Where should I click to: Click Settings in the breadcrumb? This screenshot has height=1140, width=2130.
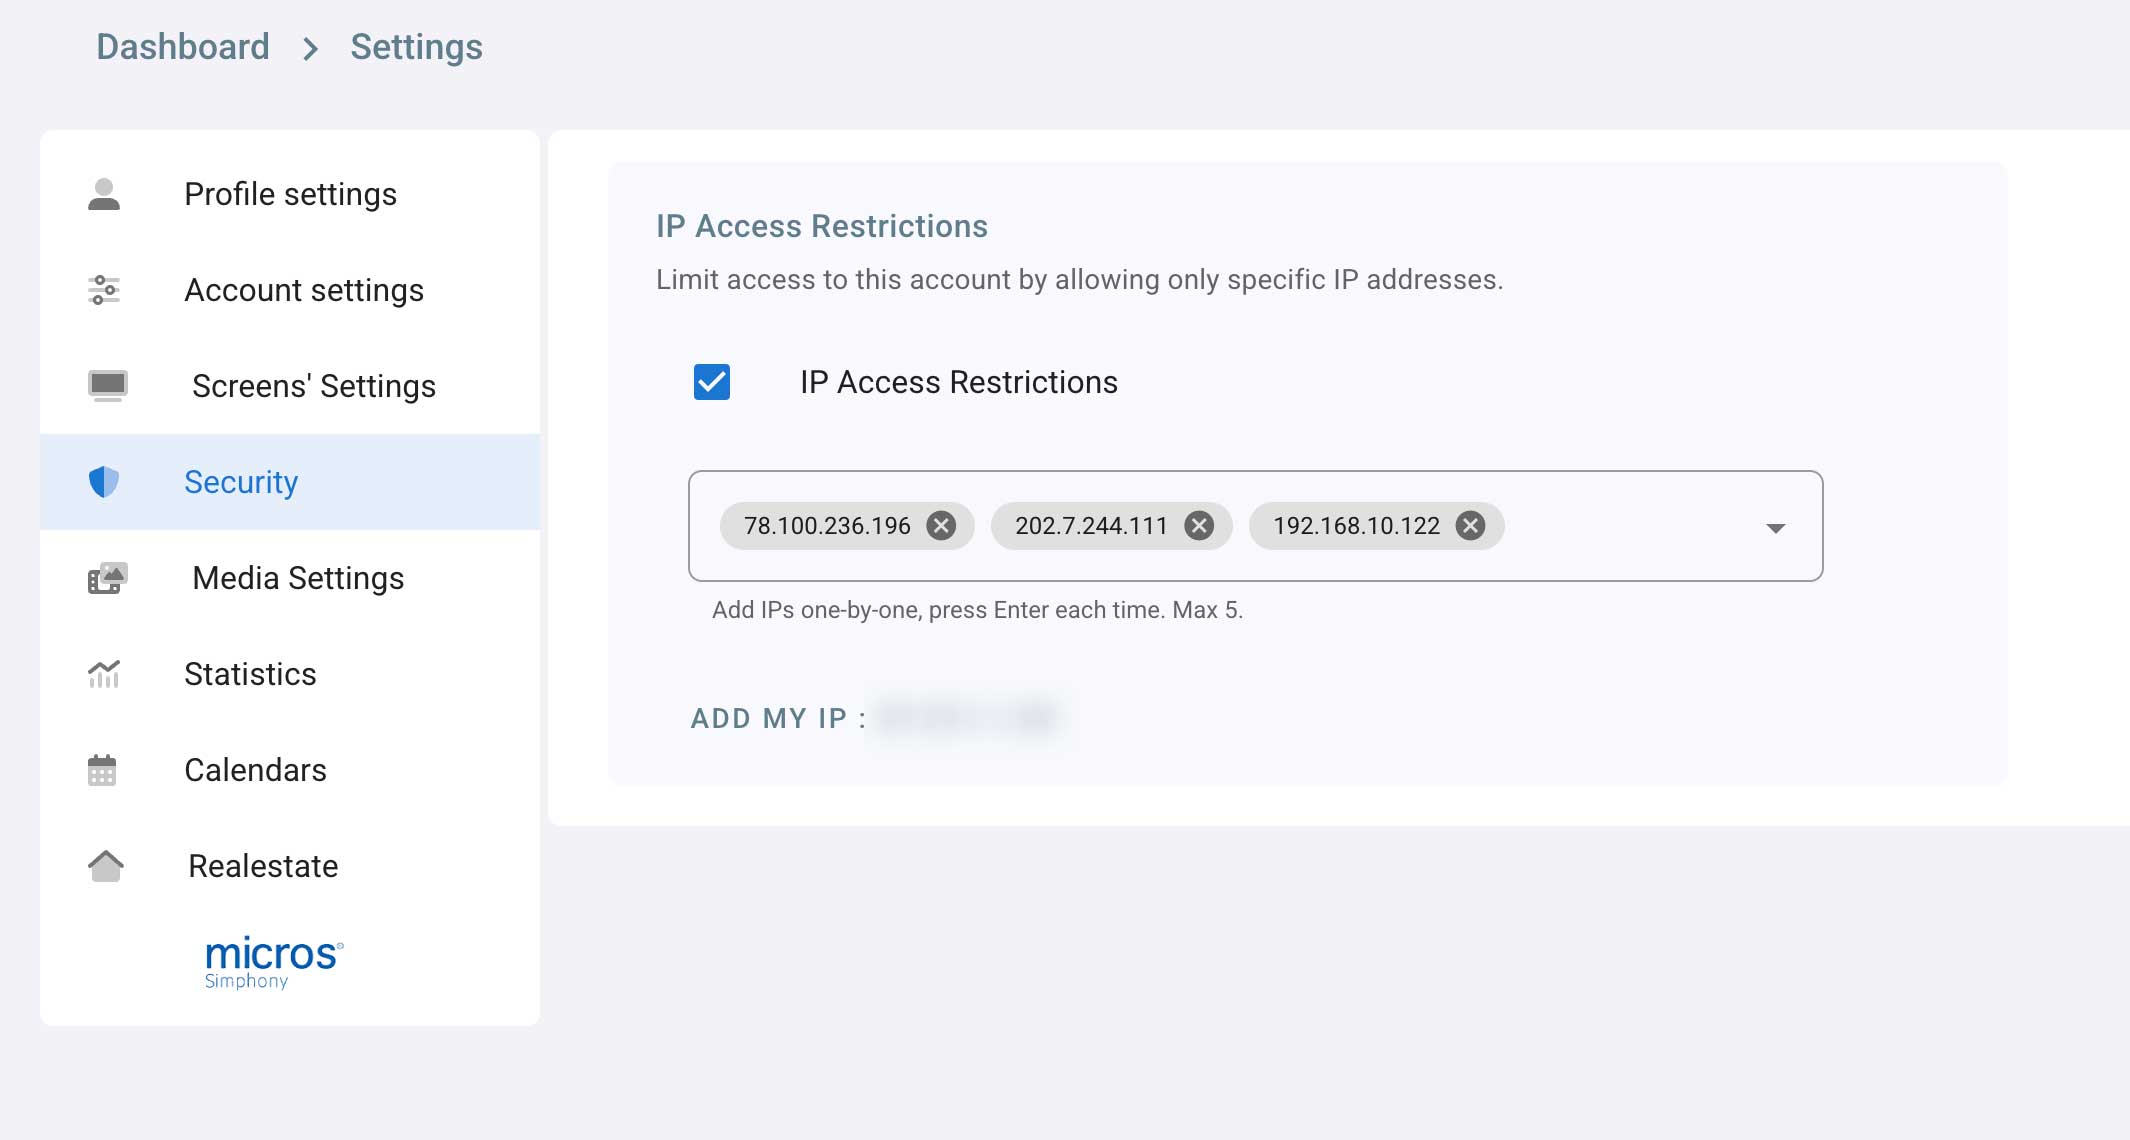(x=416, y=46)
